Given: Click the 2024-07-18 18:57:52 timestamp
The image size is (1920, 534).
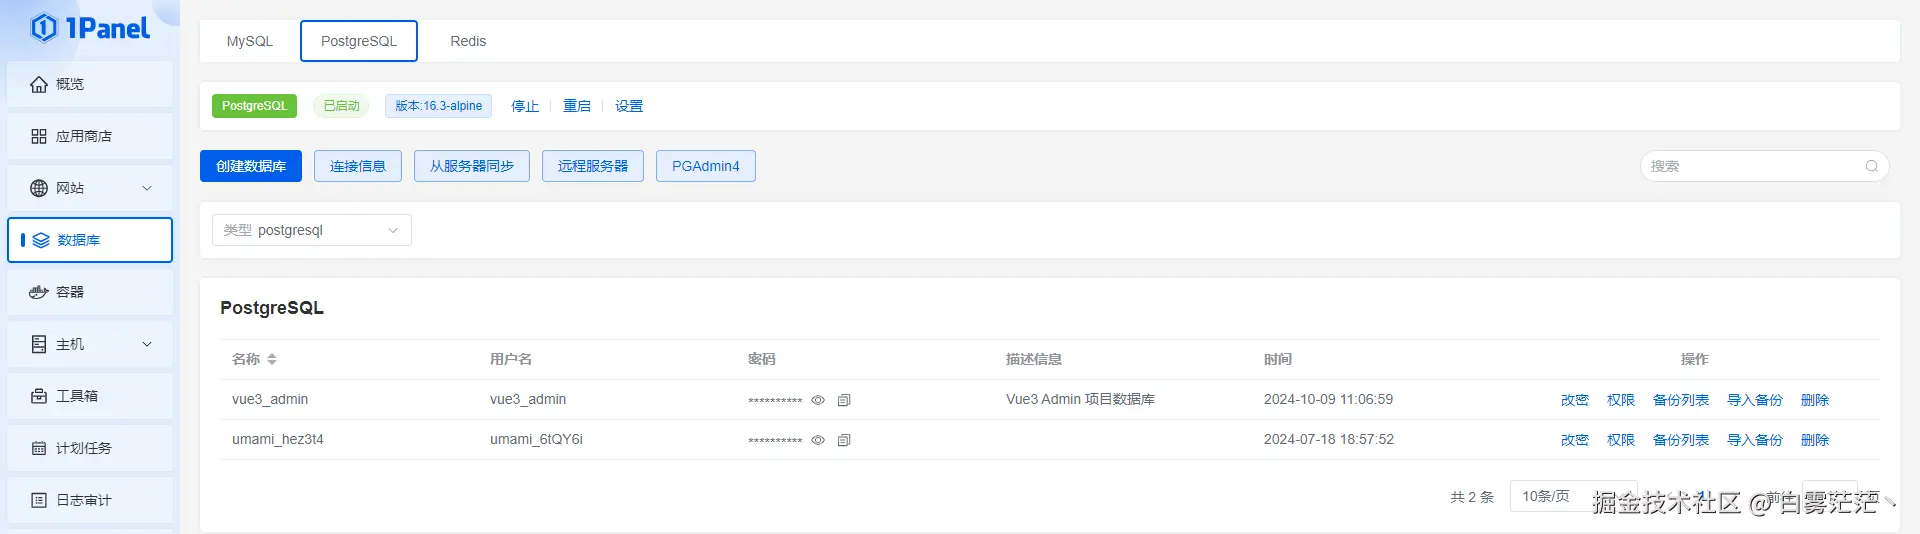Looking at the screenshot, I should (x=1328, y=439).
